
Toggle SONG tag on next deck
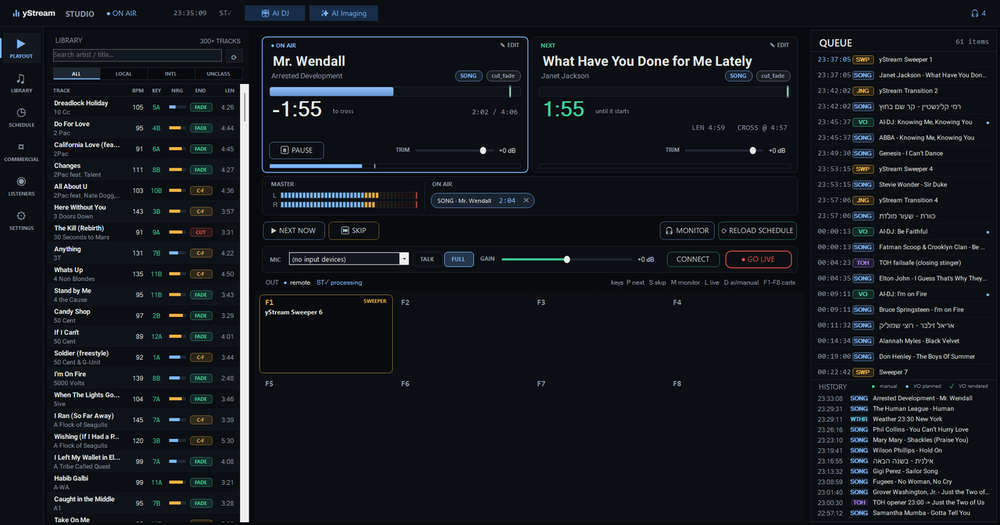tap(738, 76)
